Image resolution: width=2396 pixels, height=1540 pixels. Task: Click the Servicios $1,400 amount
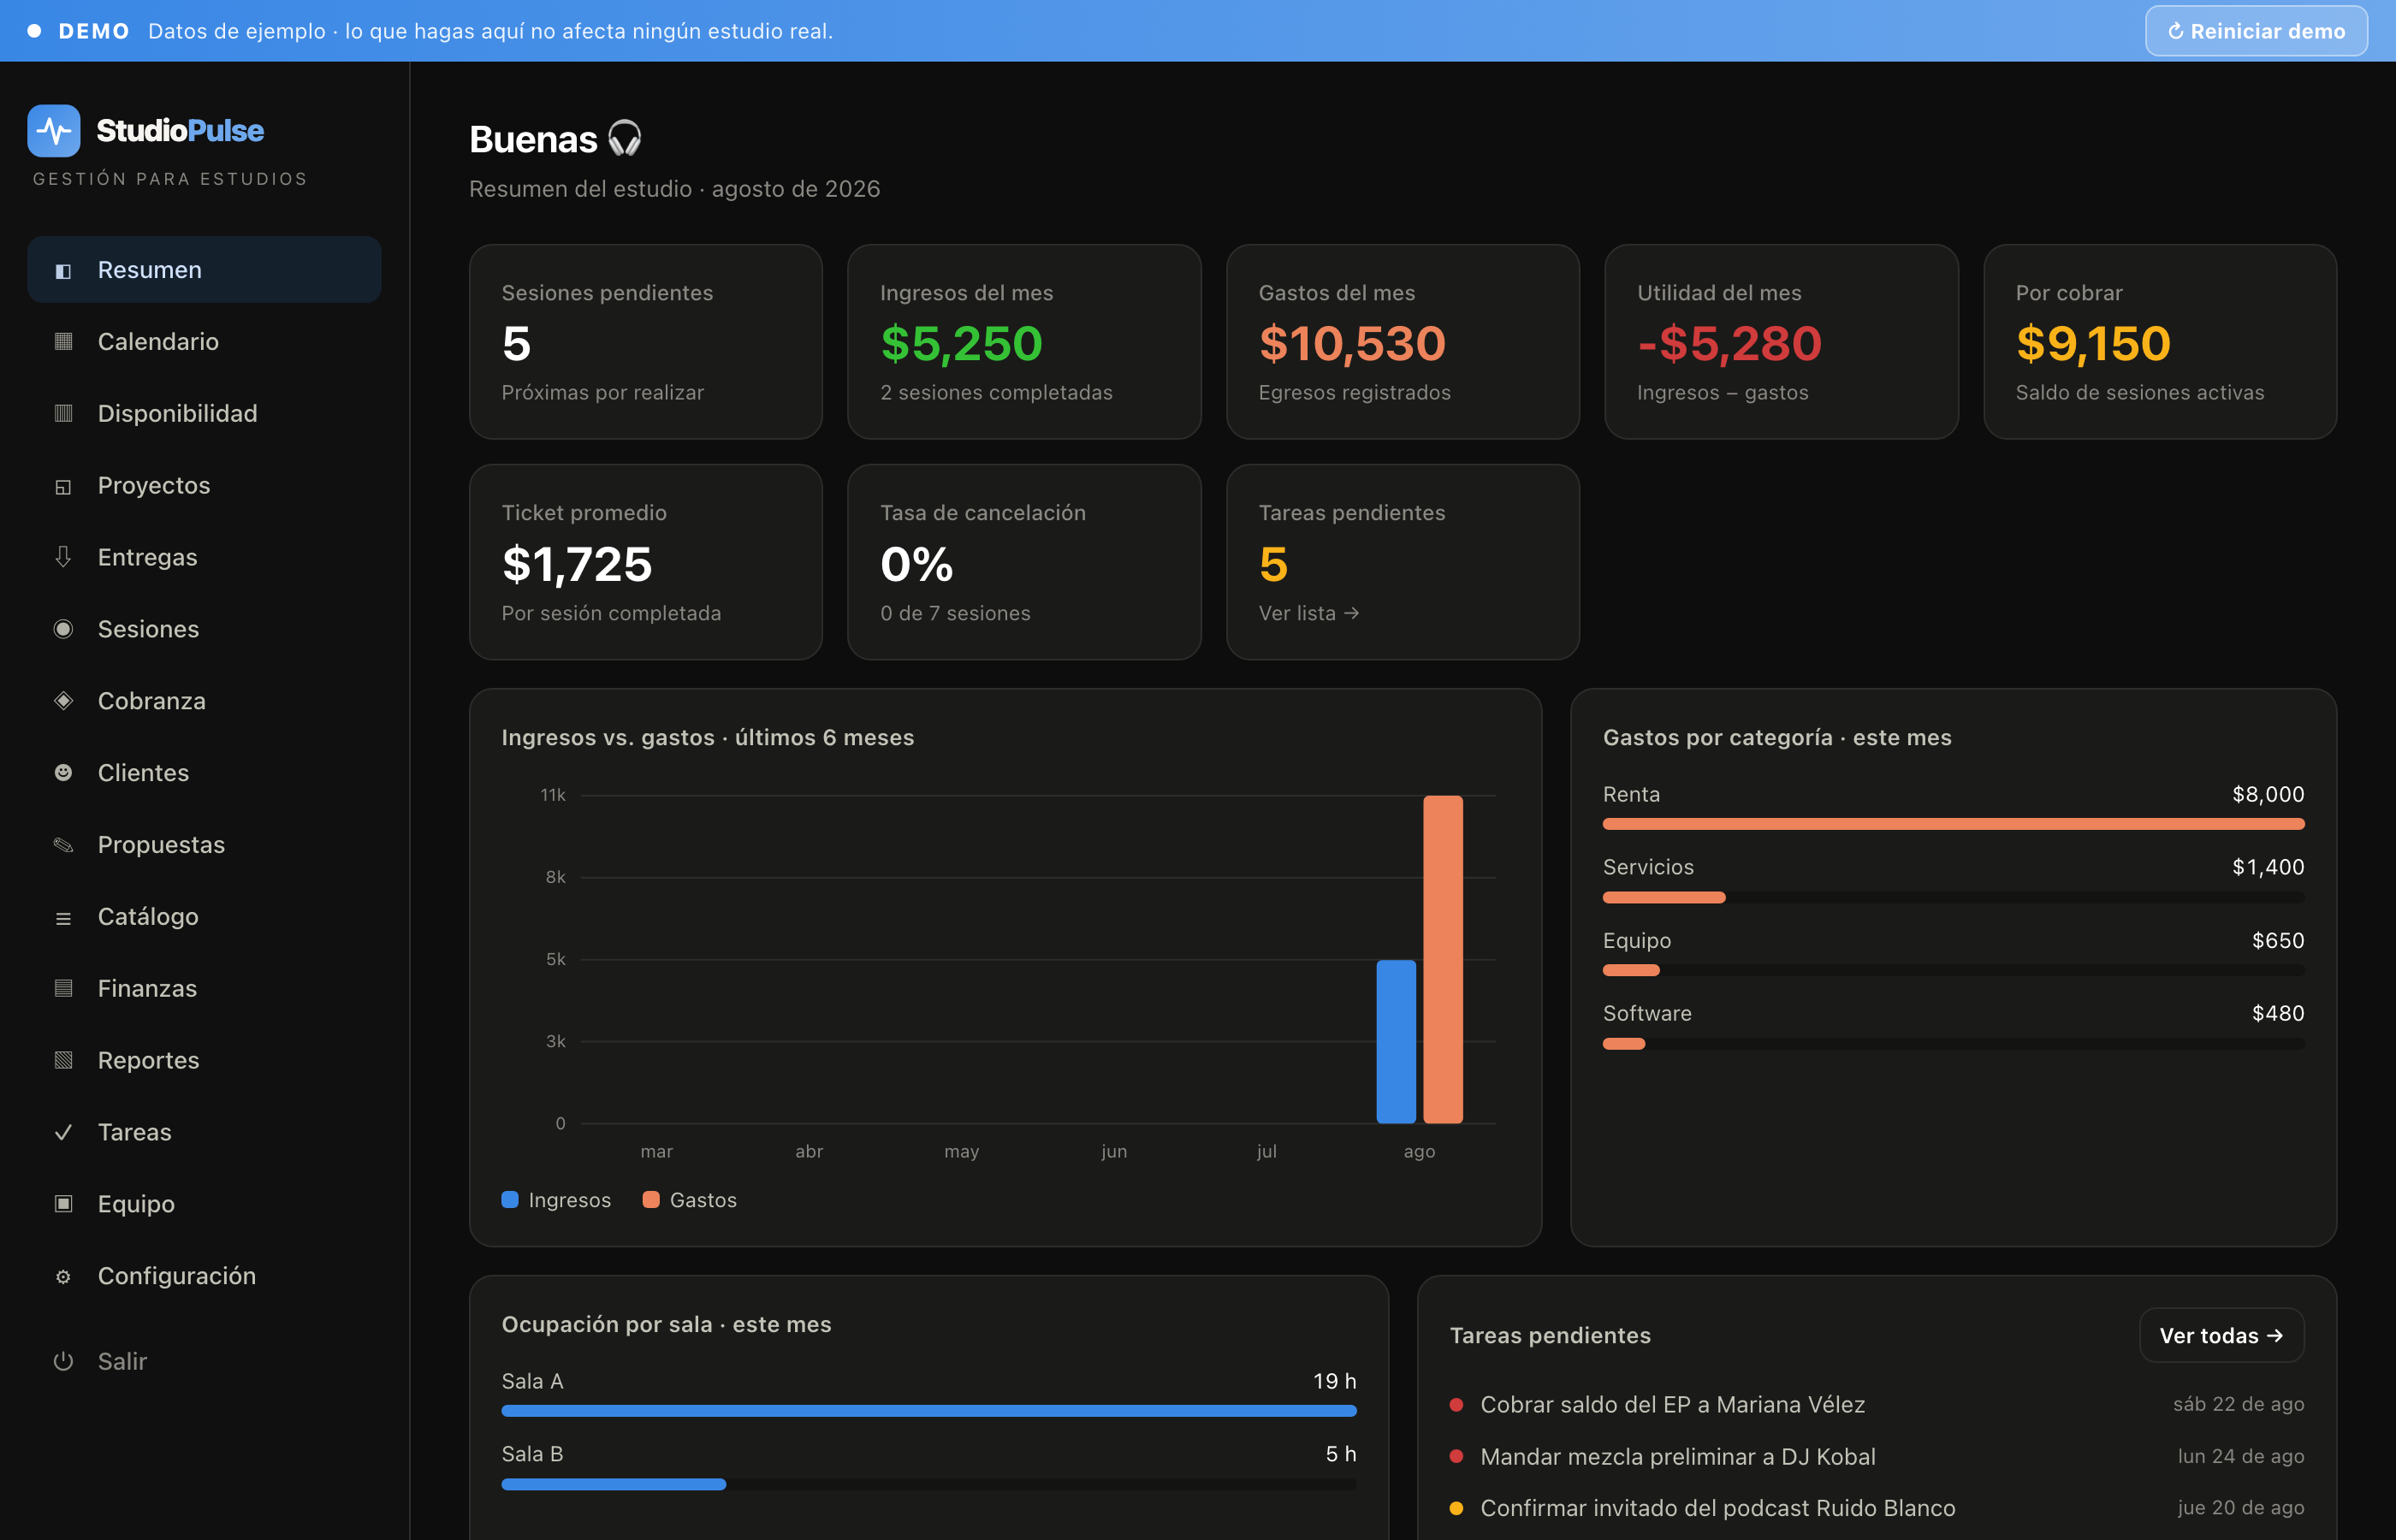[2268, 867]
